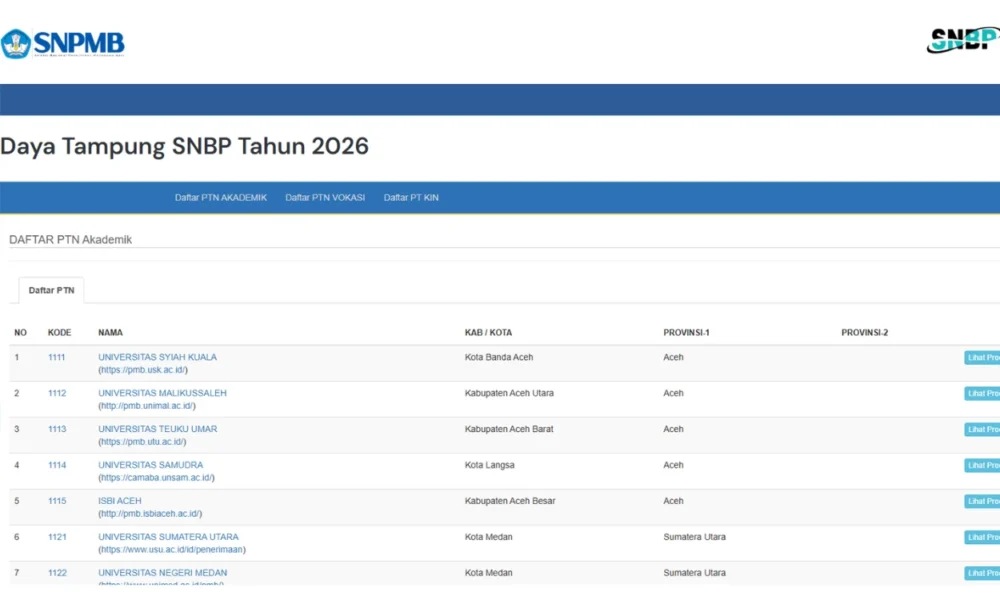Open Daftar PTN AKADEMIK menu
Screen dimensions: 1000x600
[x=221, y=198]
